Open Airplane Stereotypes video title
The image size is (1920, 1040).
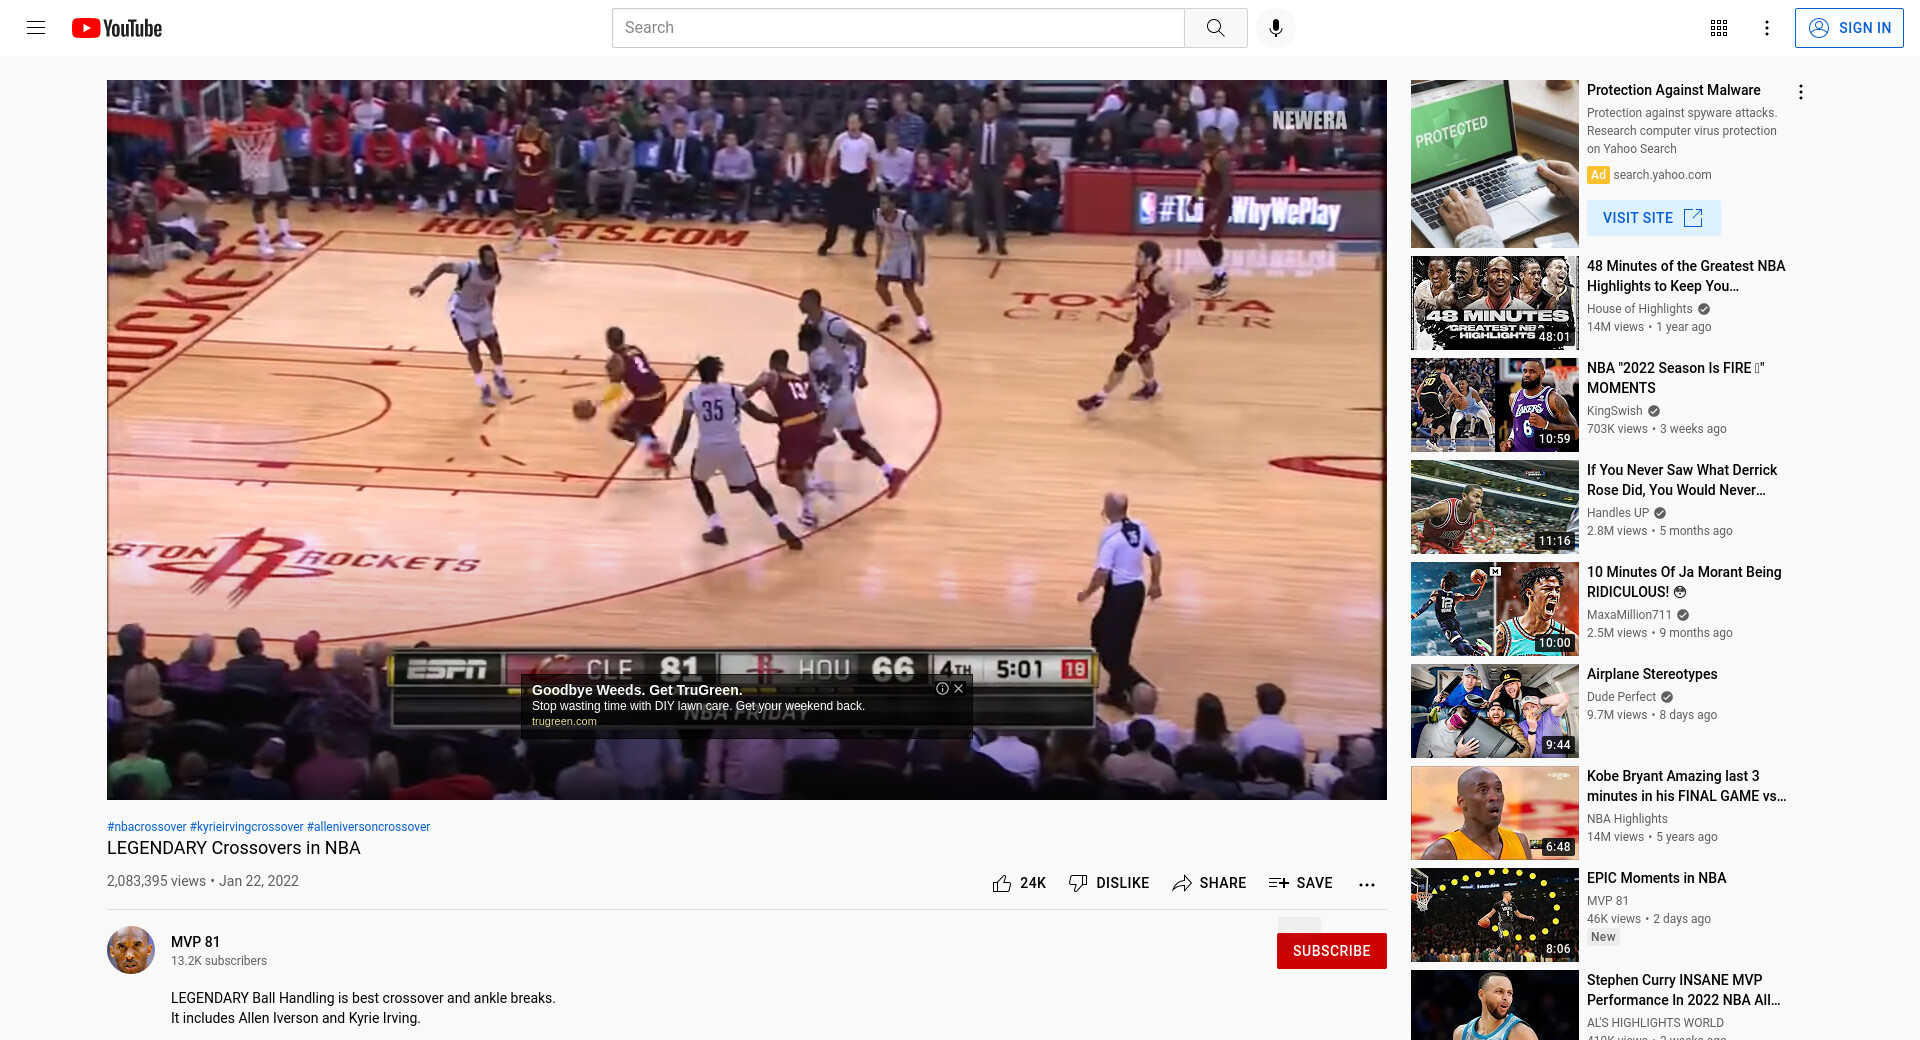pyautogui.click(x=1651, y=674)
